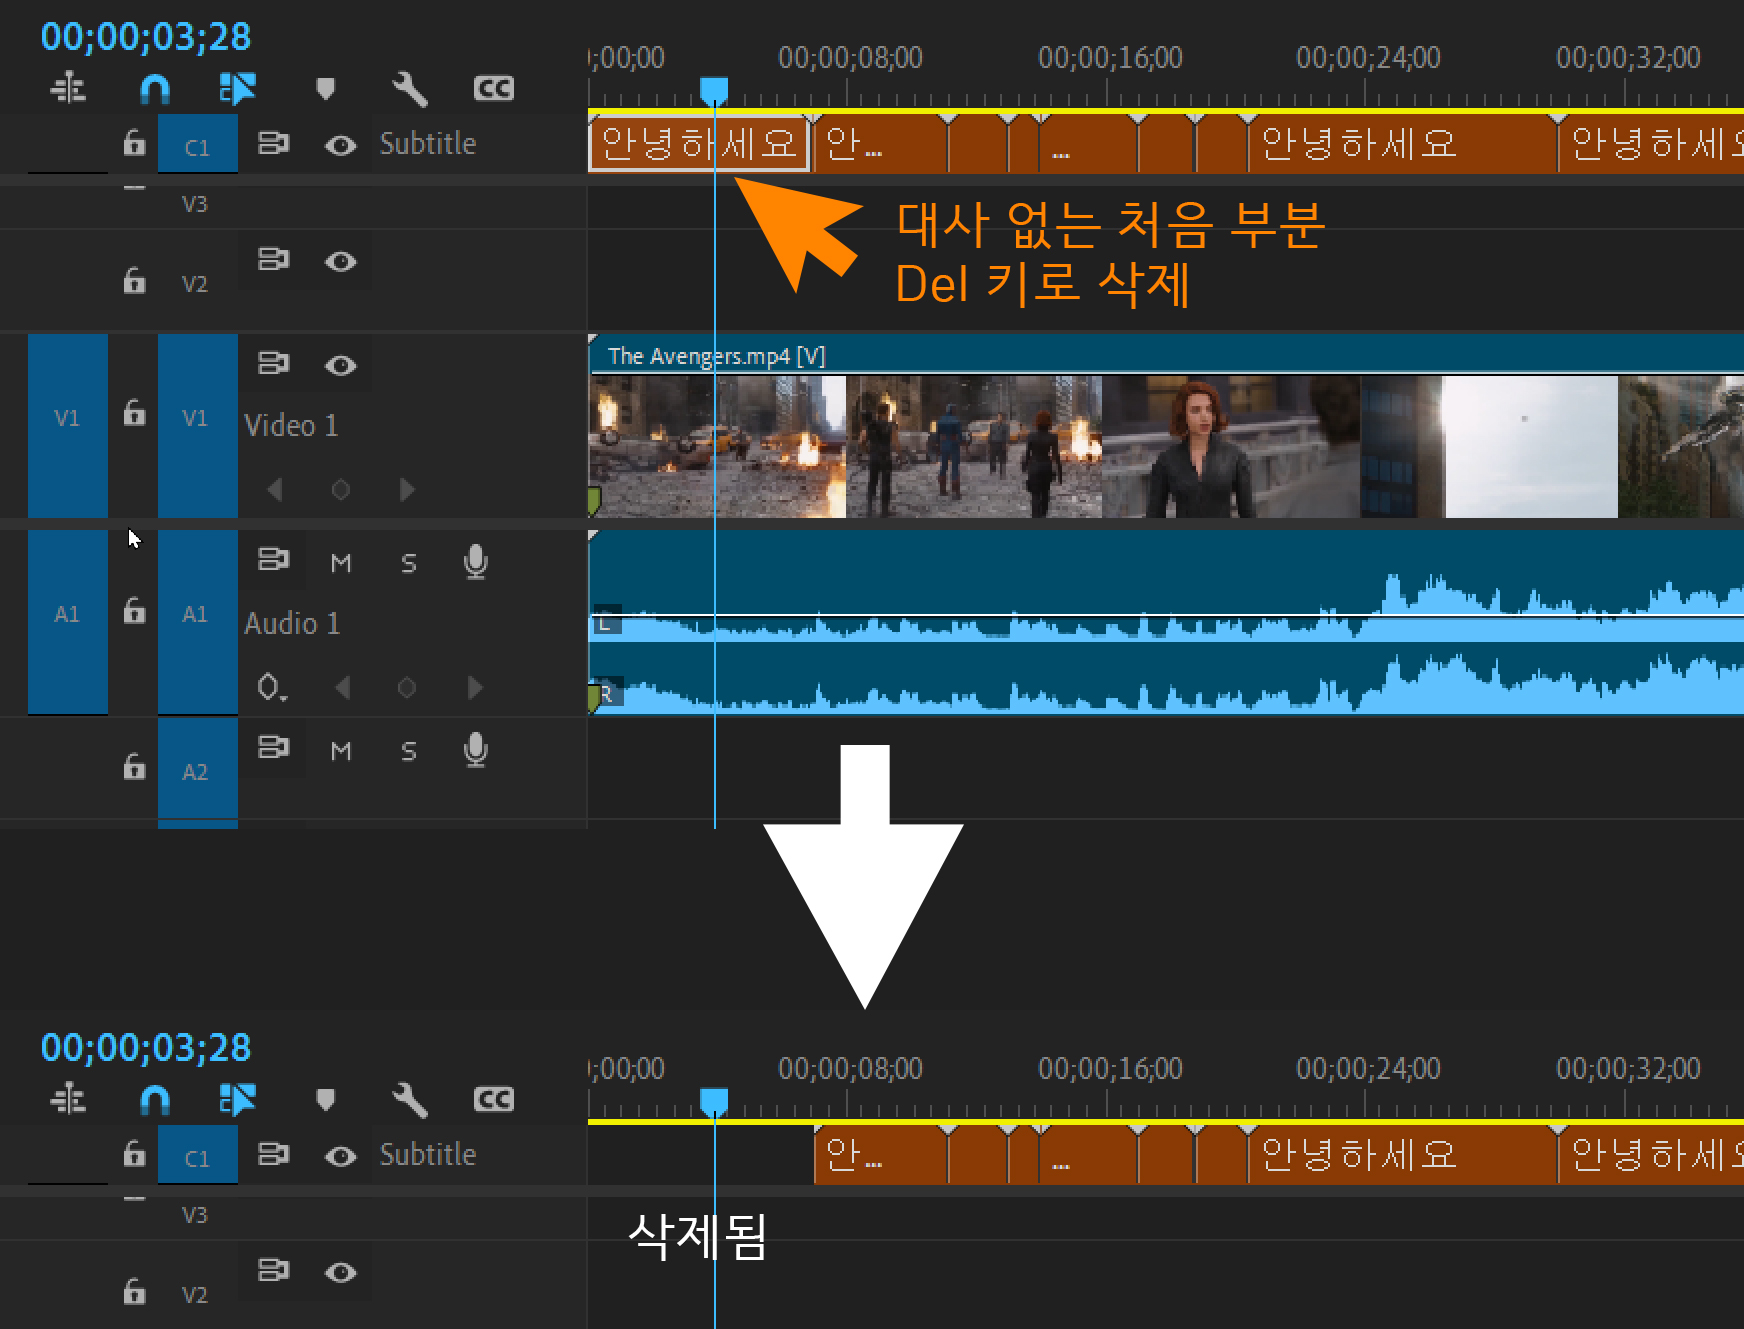Toggle sync lock on A2 track
1744x1329 pixels.
point(273,746)
